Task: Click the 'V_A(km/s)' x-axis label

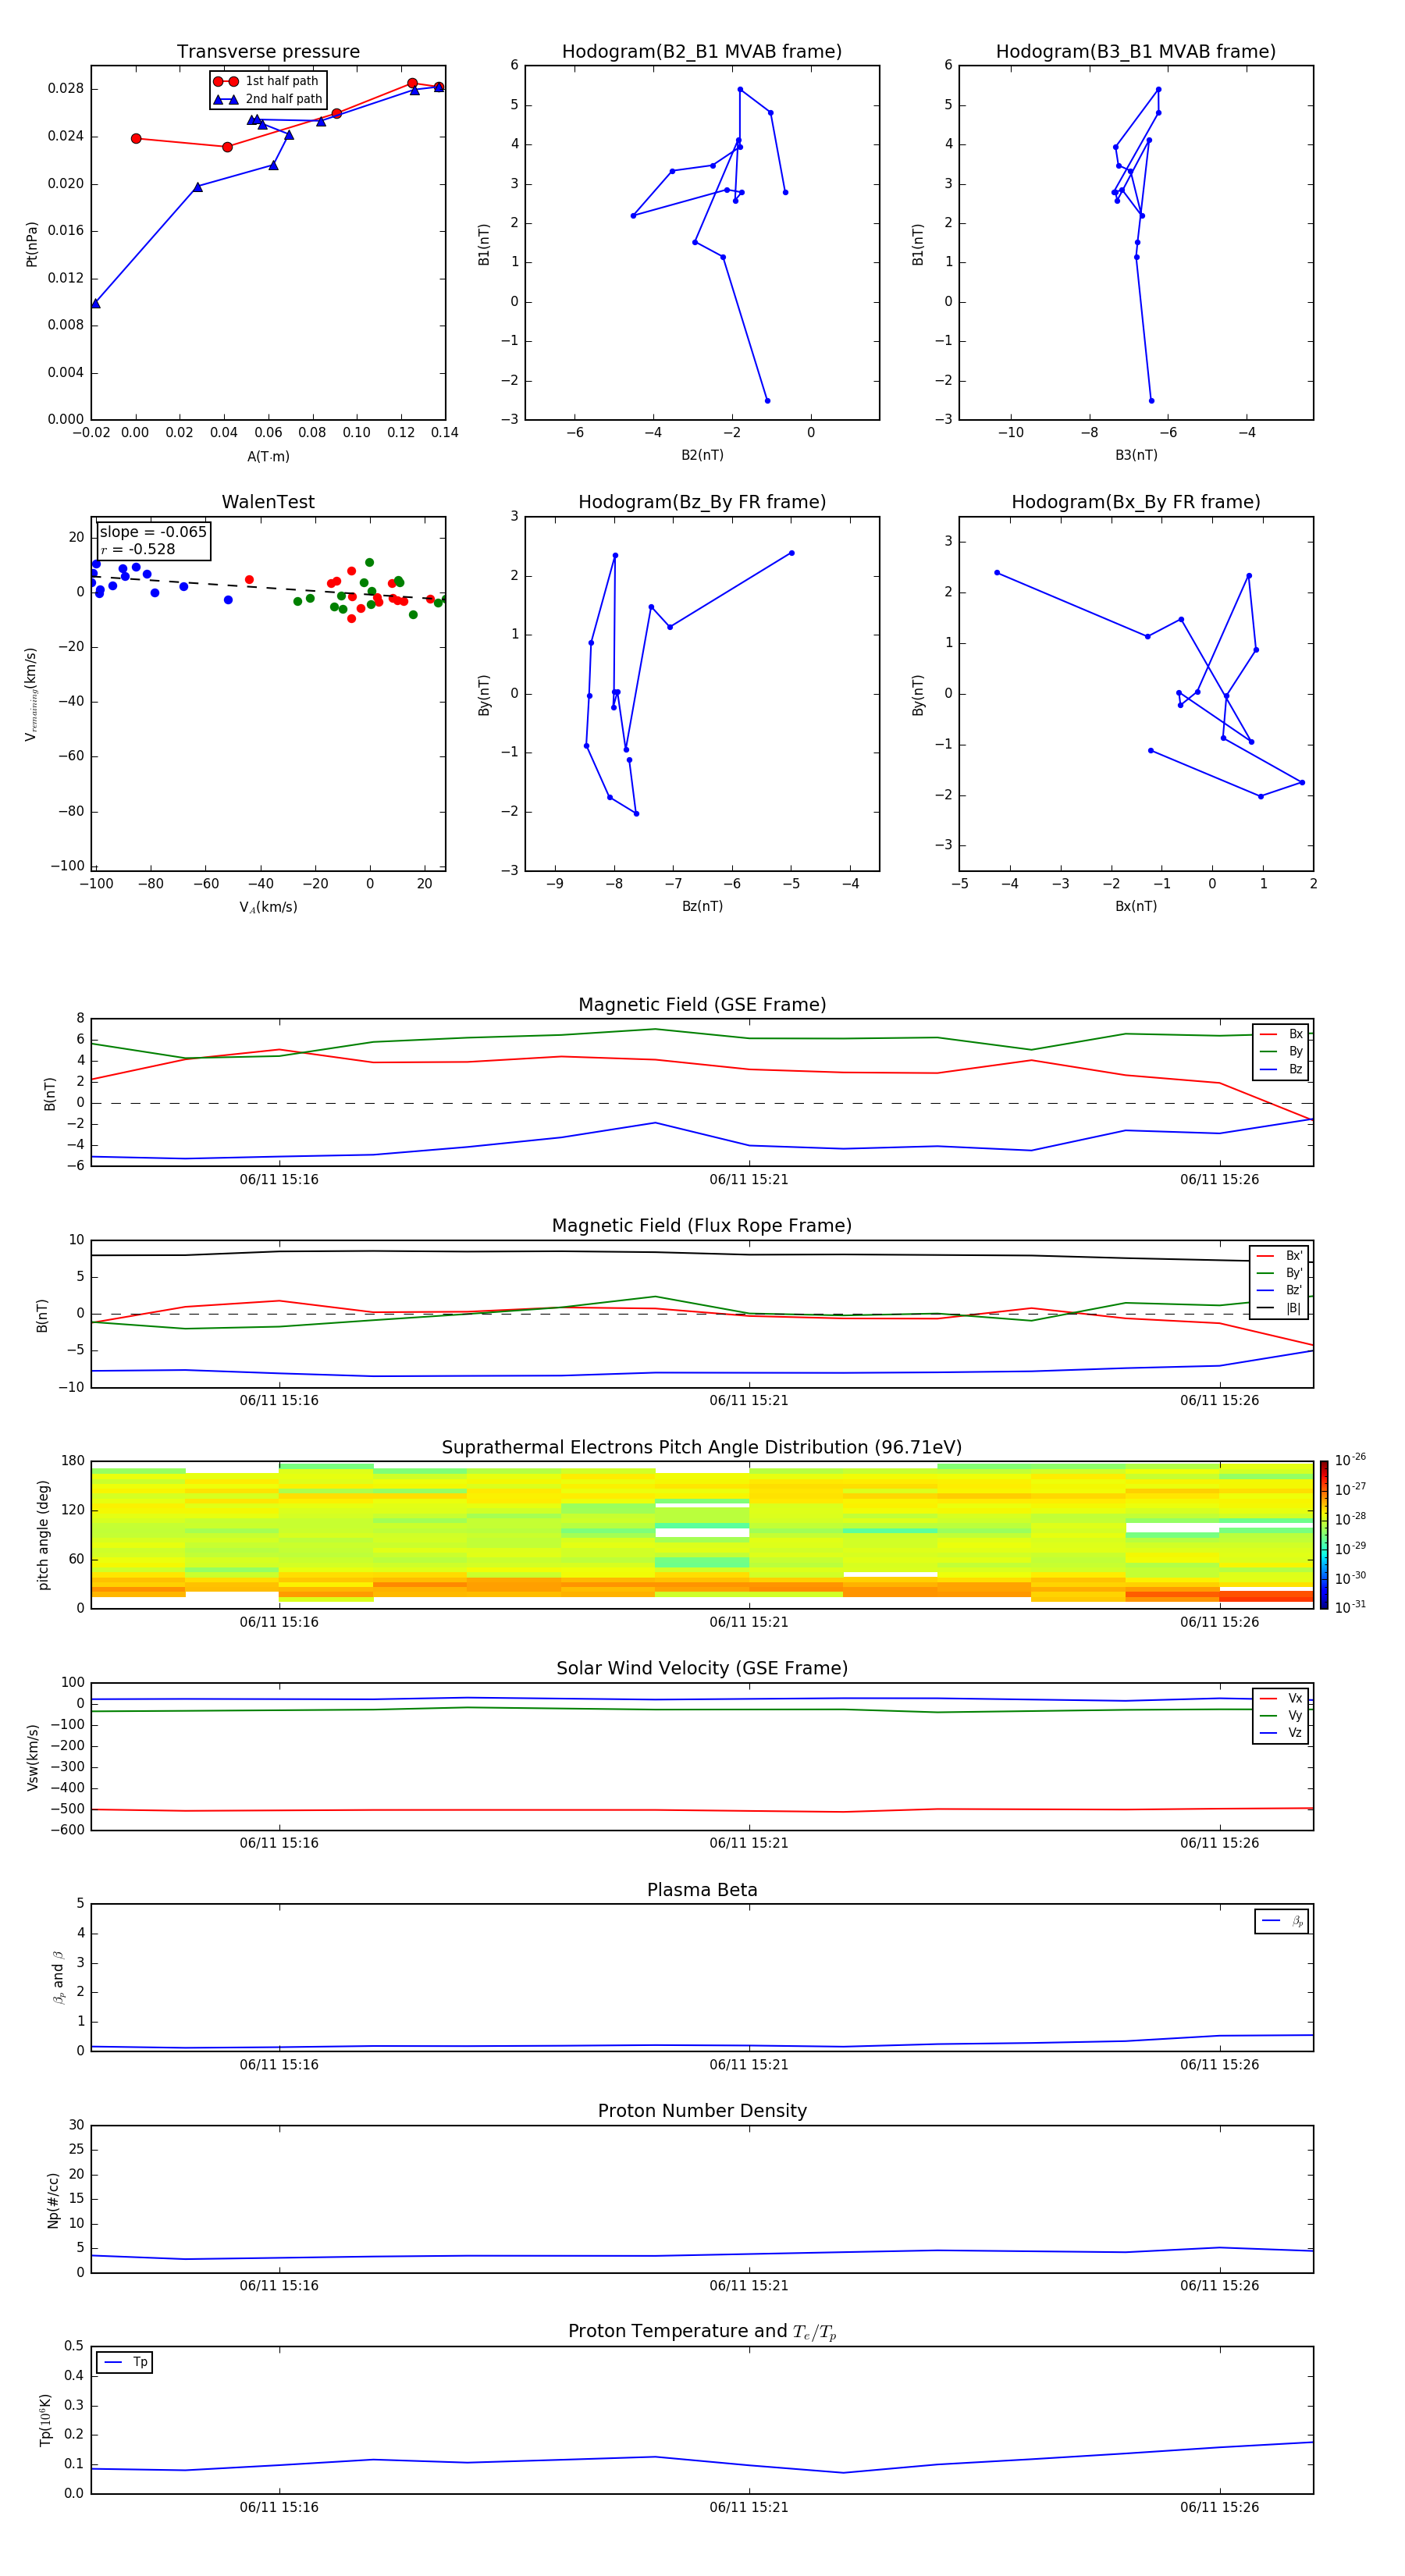Action: coord(268,907)
